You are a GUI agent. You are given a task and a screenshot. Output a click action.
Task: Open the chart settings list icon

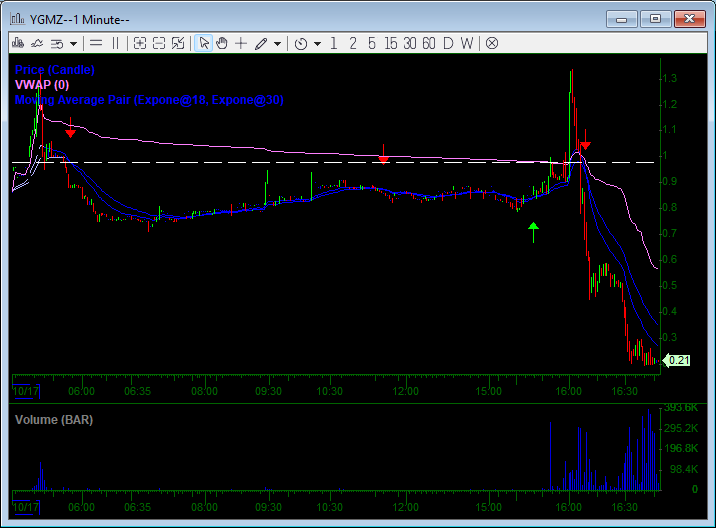pyautogui.click(x=57, y=44)
